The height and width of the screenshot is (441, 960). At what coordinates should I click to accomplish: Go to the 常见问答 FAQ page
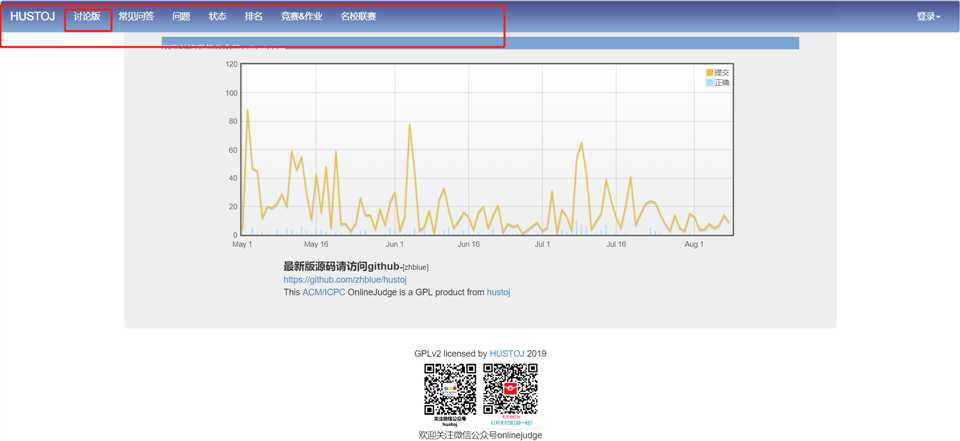[136, 17]
